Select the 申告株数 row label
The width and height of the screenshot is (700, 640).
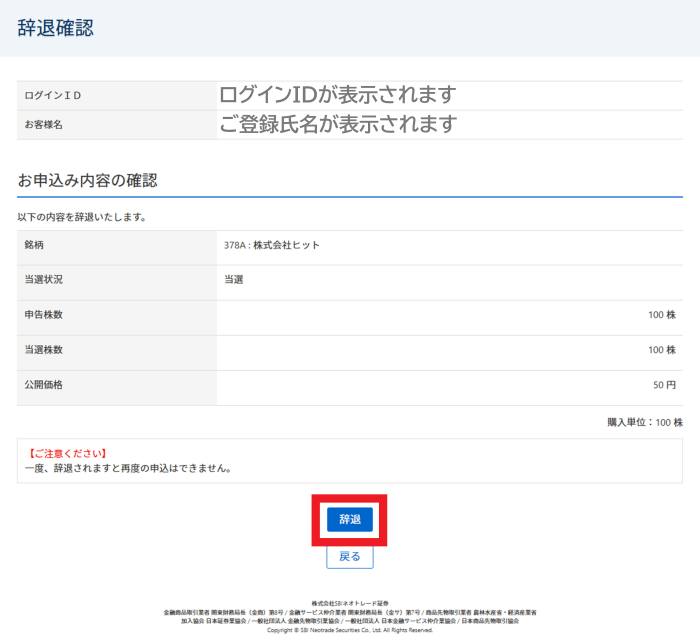[44, 315]
